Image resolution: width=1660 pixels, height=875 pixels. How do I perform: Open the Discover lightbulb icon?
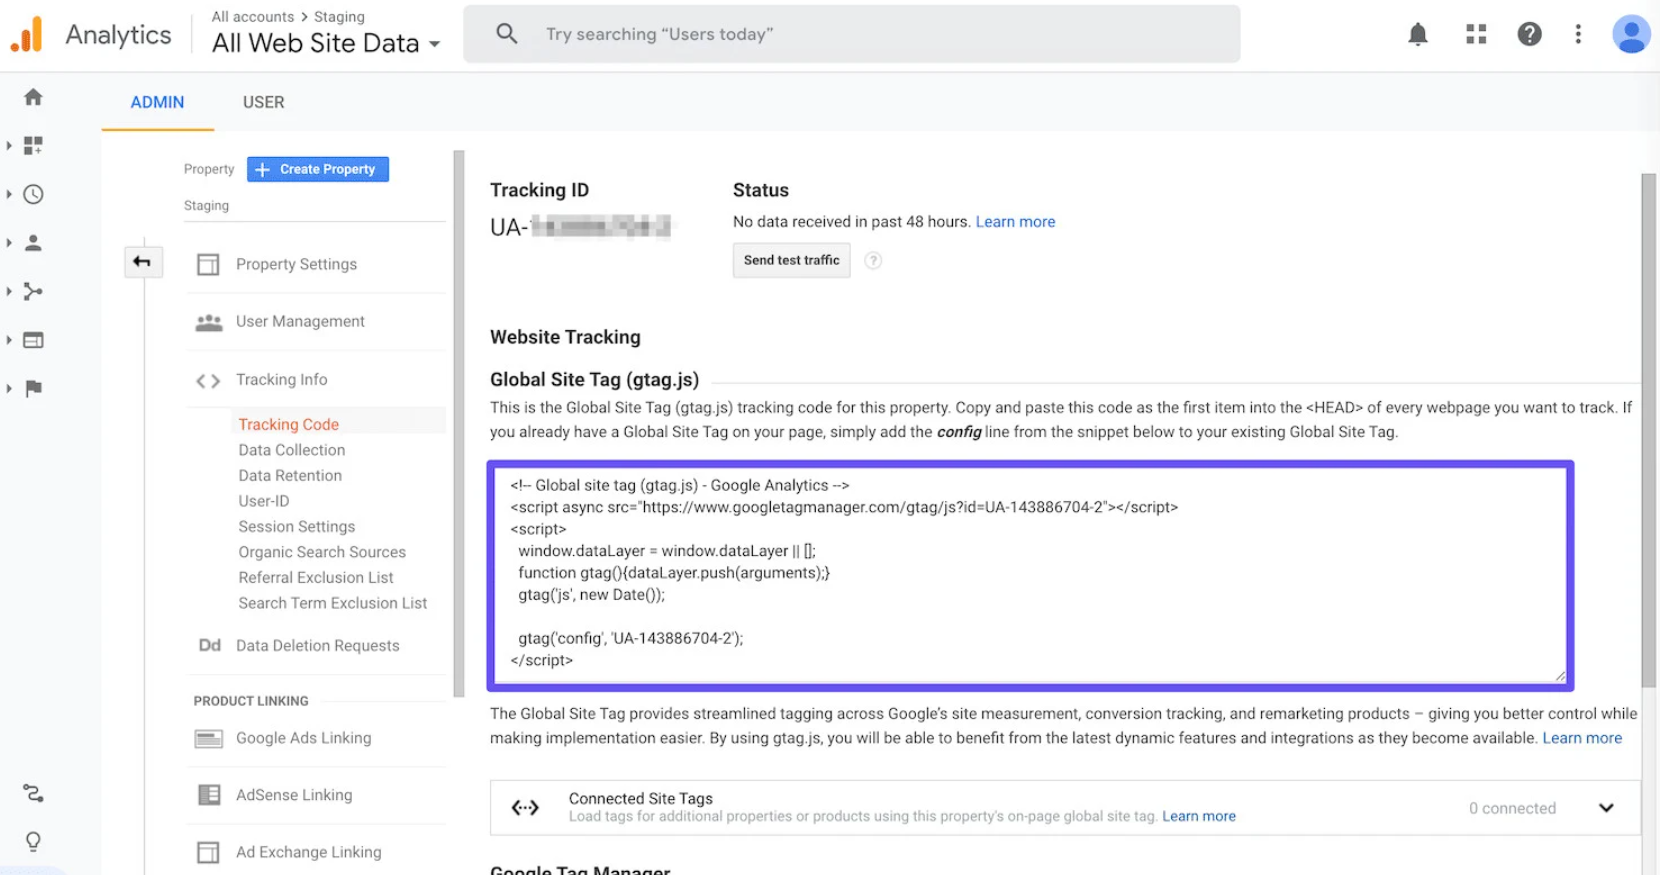(33, 841)
